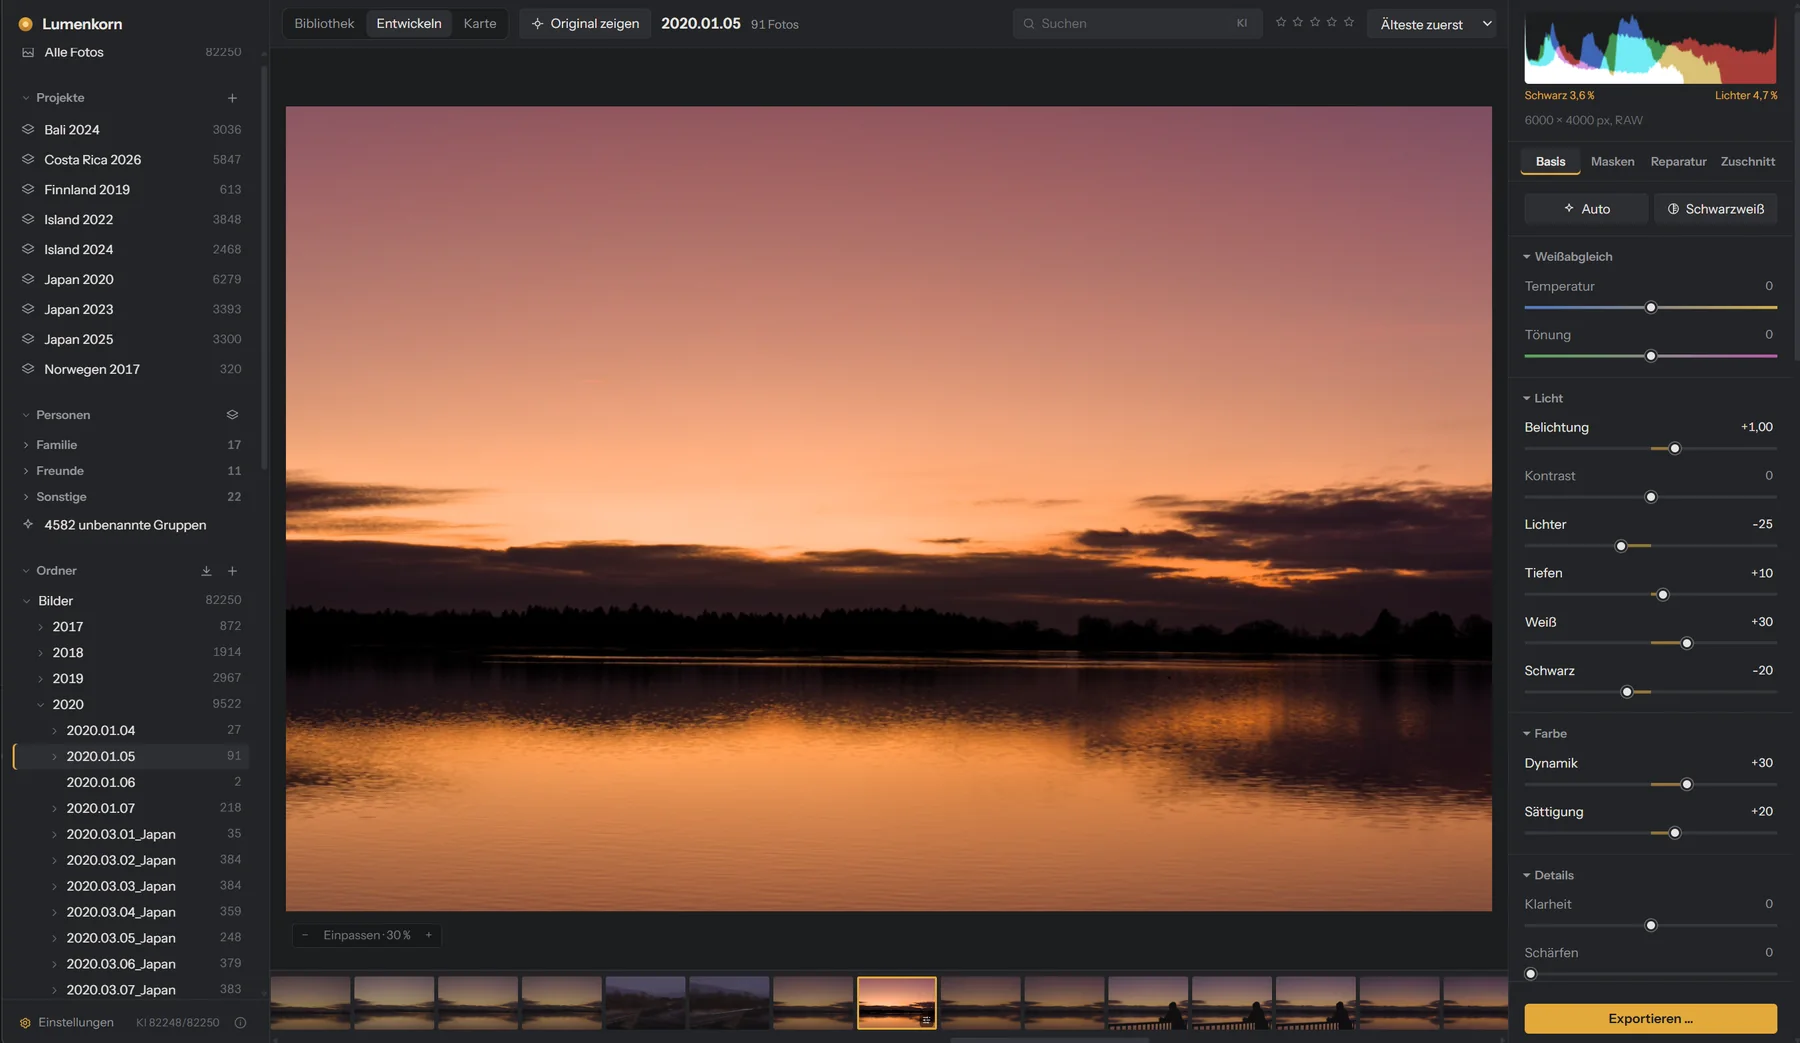Open the Masken tab

1612,162
